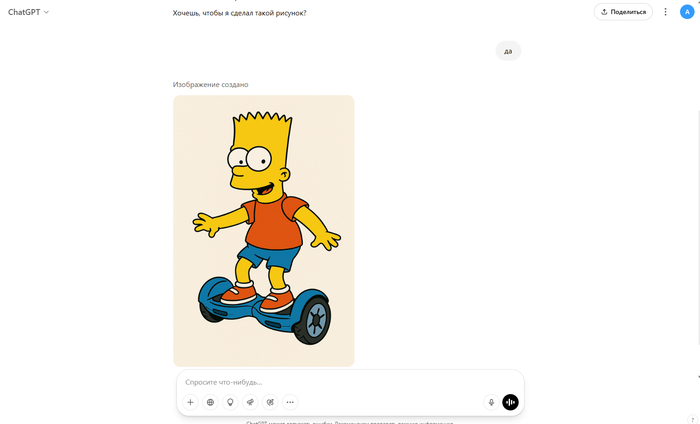Click the lightbulb reasoning icon
700x424 pixels.
(x=230, y=402)
